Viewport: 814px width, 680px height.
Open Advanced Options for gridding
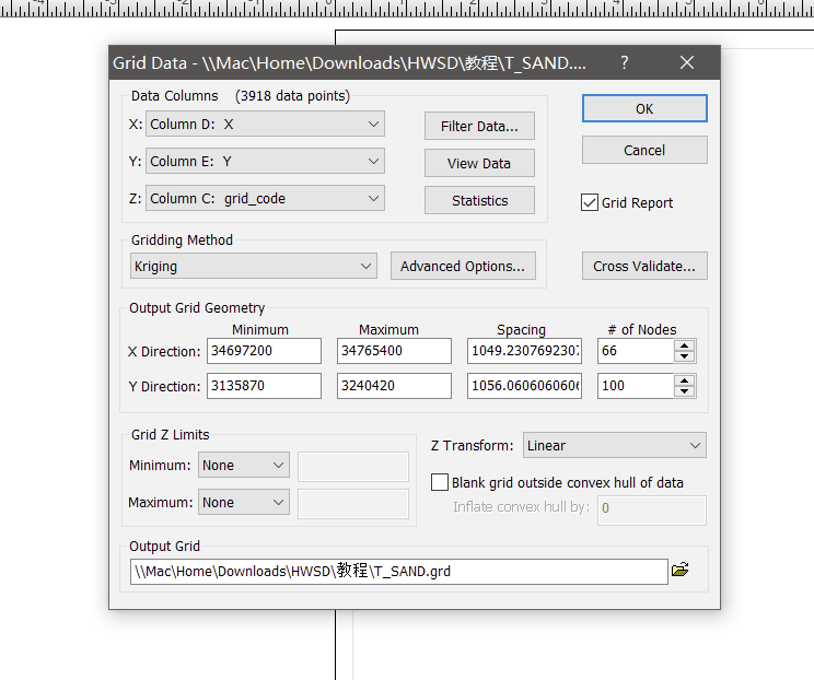pyautogui.click(x=462, y=266)
